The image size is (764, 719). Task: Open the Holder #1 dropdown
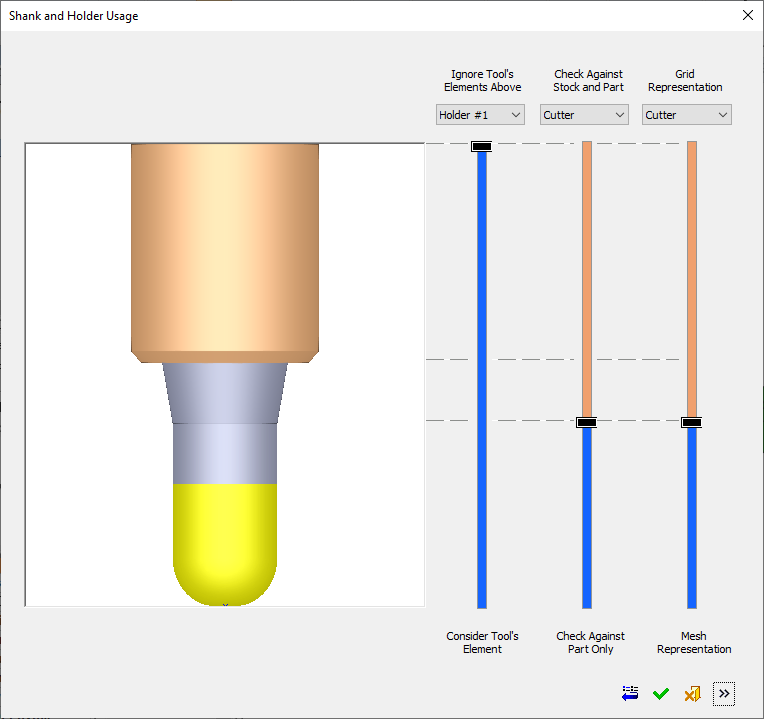[x=480, y=115]
